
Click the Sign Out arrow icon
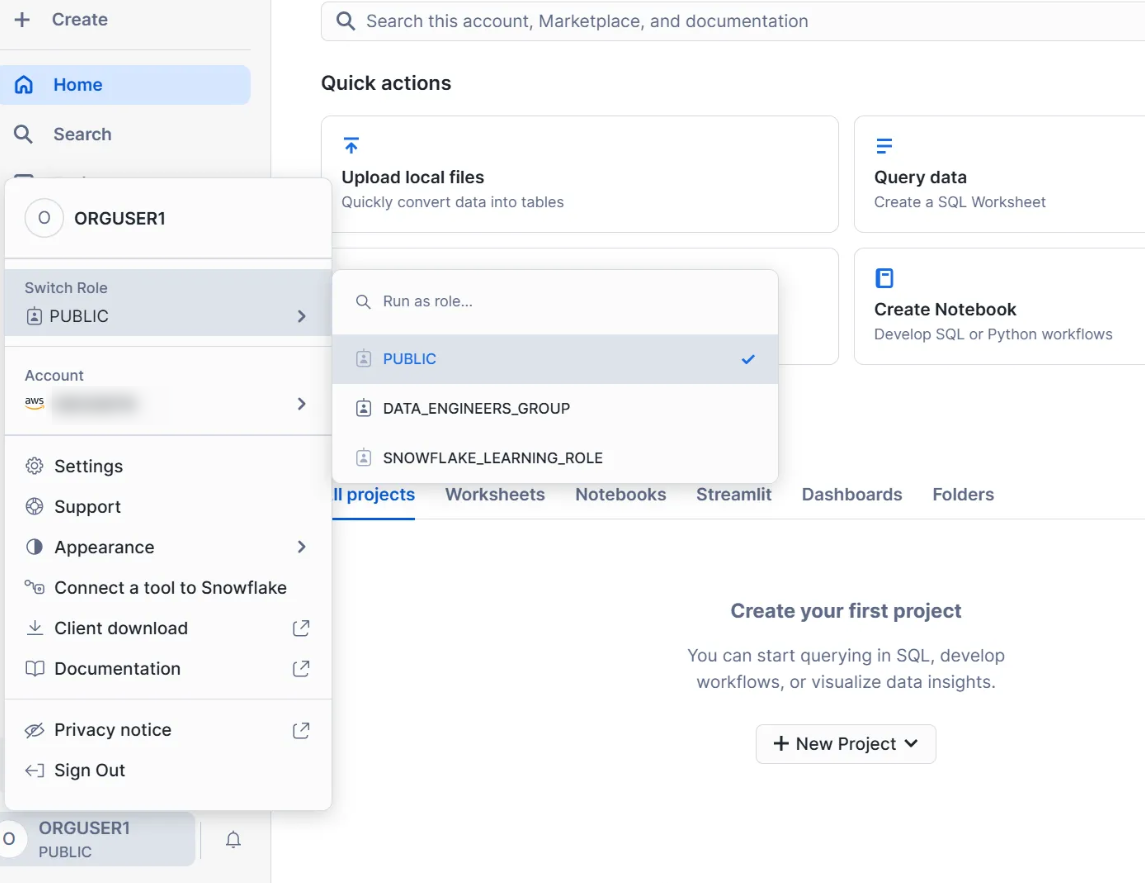pyautogui.click(x=34, y=771)
